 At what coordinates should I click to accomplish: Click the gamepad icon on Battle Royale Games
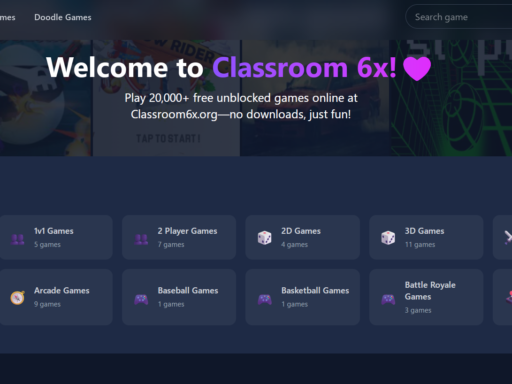[x=388, y=299]
